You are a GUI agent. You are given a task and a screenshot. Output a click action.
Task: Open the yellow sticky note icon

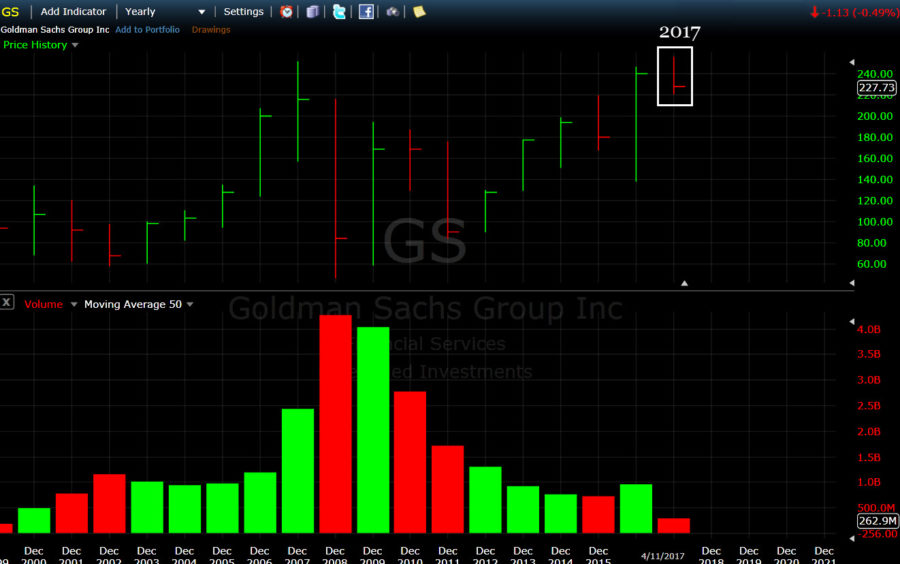tap(419, 11)
